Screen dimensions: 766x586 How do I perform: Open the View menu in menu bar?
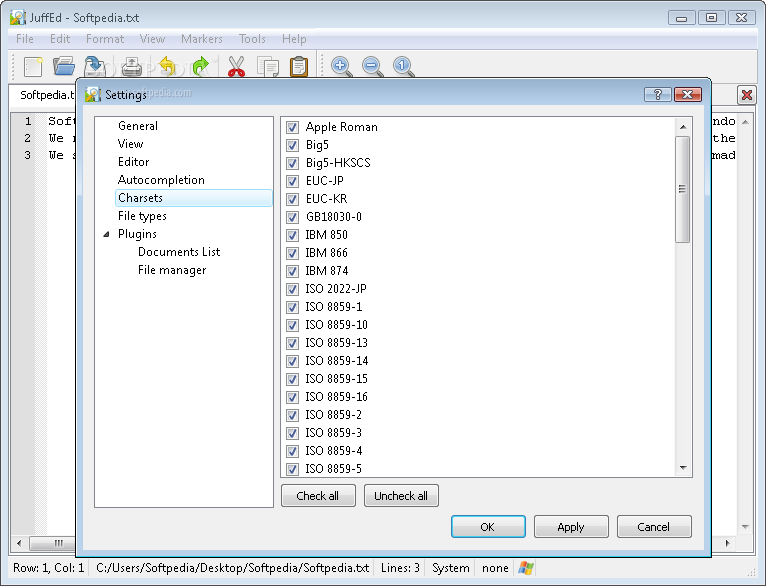click(152, 39)
